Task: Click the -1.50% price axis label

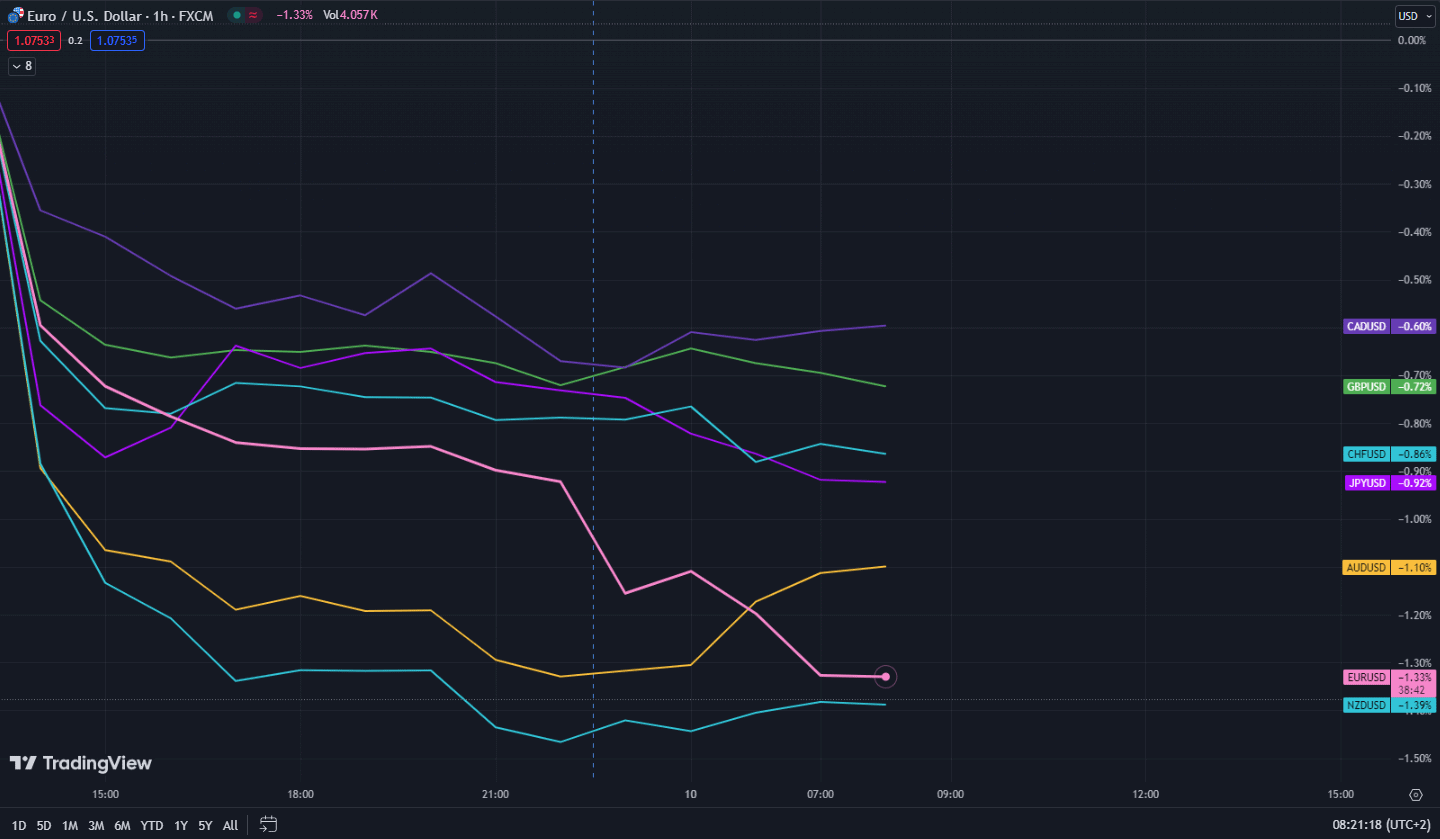Action: point(1413,758)
